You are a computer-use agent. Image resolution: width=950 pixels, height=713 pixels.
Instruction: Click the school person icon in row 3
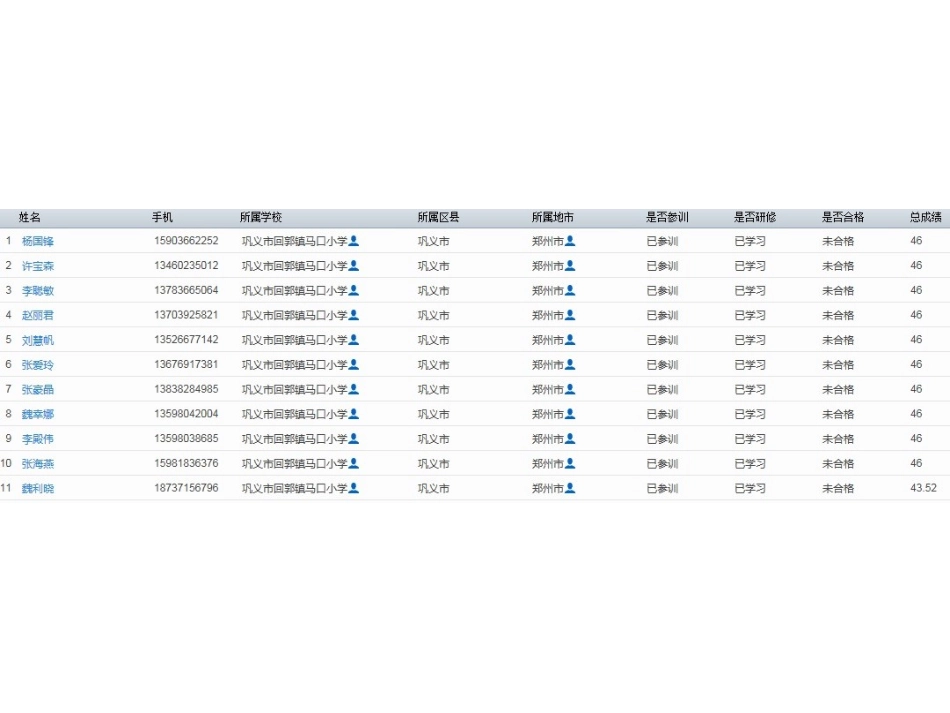pyautogui.click(x=354, y=290)
